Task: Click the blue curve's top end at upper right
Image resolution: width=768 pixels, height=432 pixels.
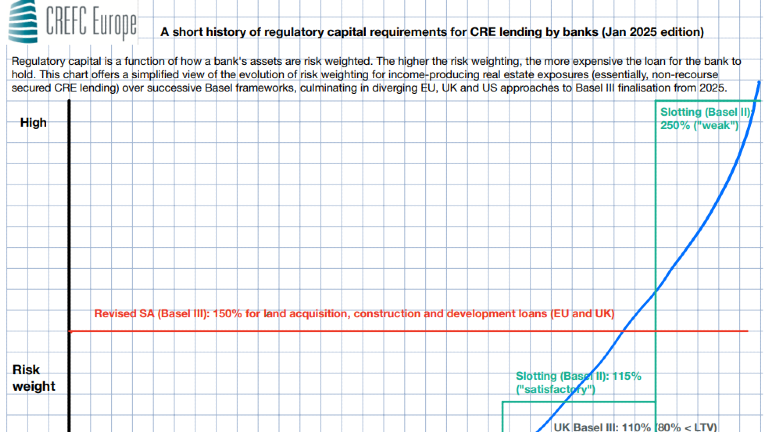Action: pyautogui.click(x=759, y=83)
